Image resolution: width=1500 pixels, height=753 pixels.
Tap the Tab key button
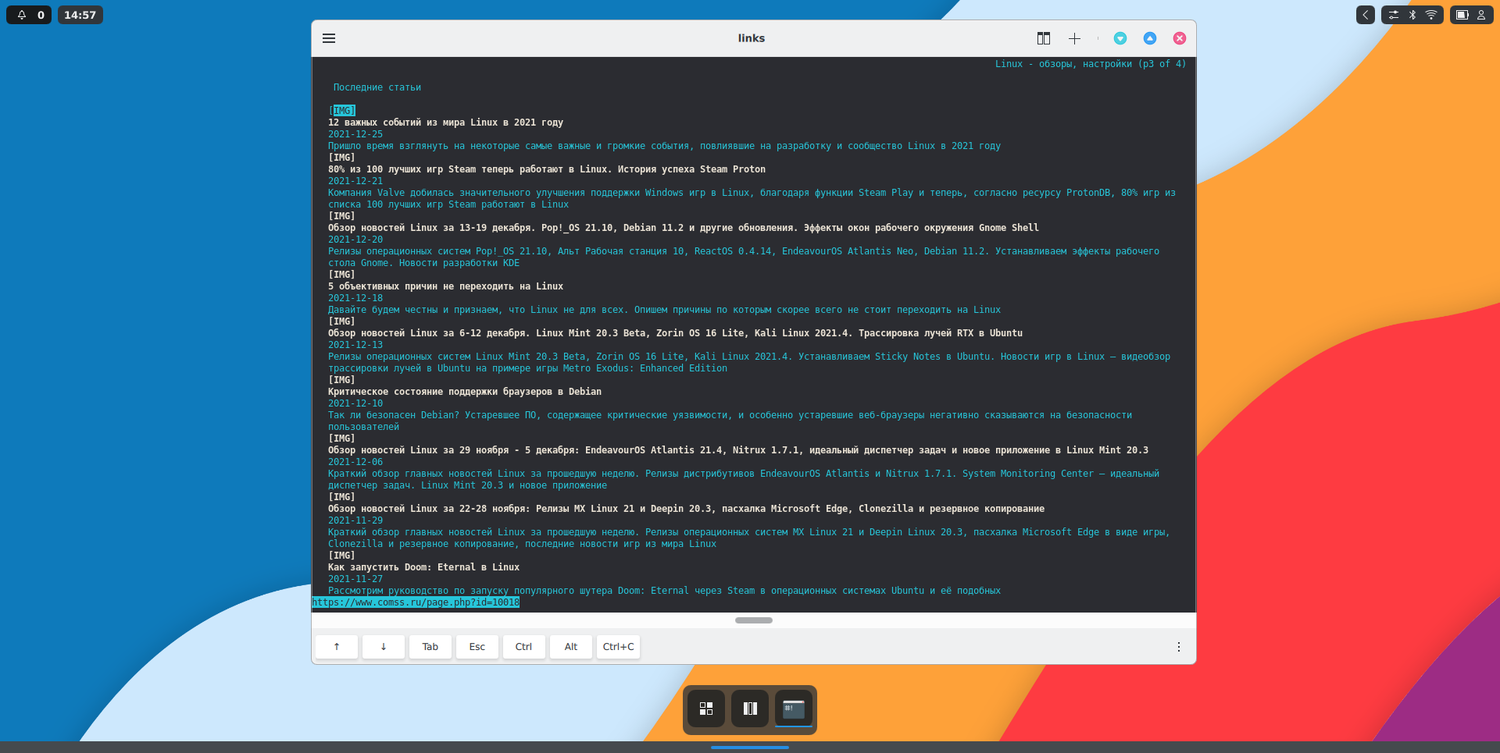(x=430, y=647)
